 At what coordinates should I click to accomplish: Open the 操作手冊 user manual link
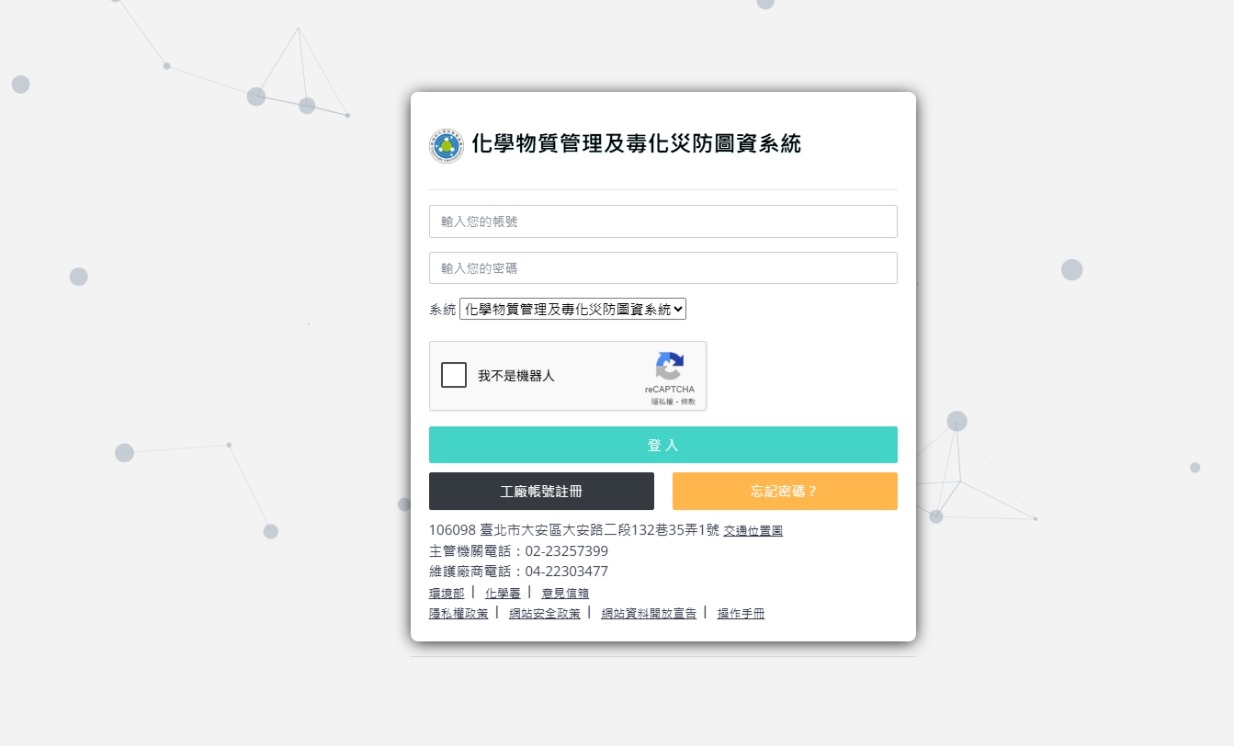tap(741, 614)
